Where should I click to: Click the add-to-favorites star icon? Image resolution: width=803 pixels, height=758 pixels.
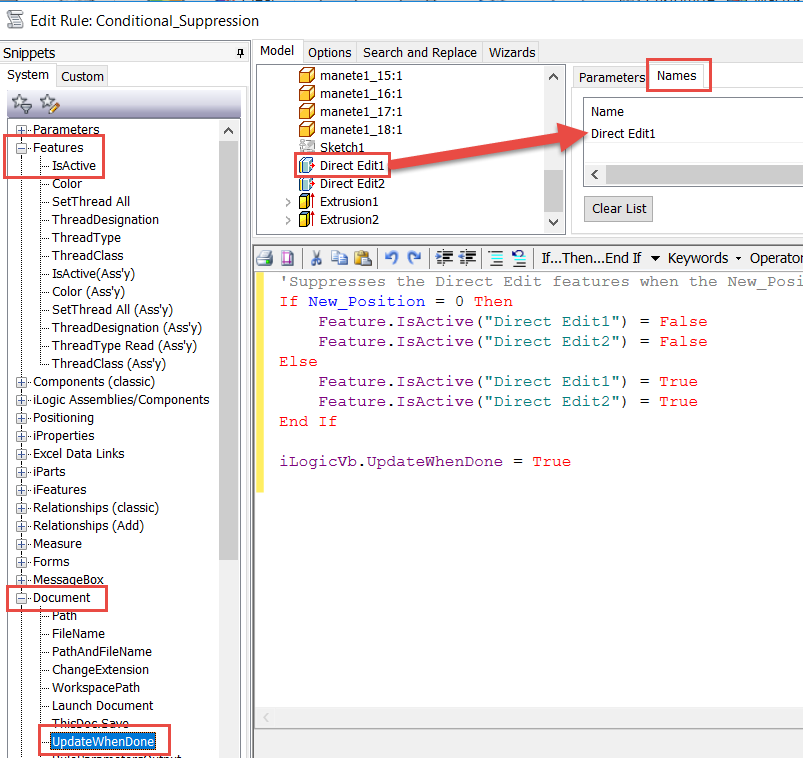(22, 103)
